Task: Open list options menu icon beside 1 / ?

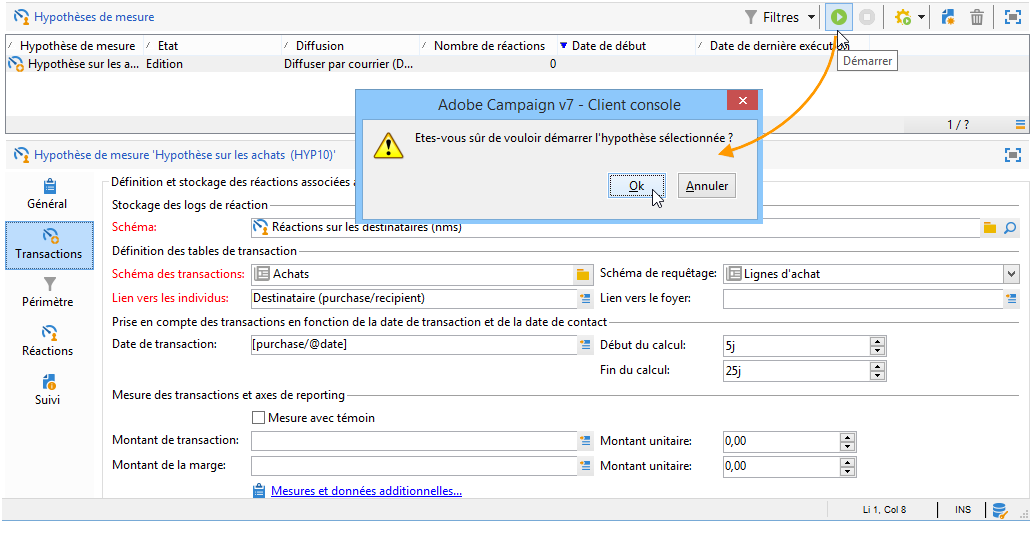Action: 1019,124
